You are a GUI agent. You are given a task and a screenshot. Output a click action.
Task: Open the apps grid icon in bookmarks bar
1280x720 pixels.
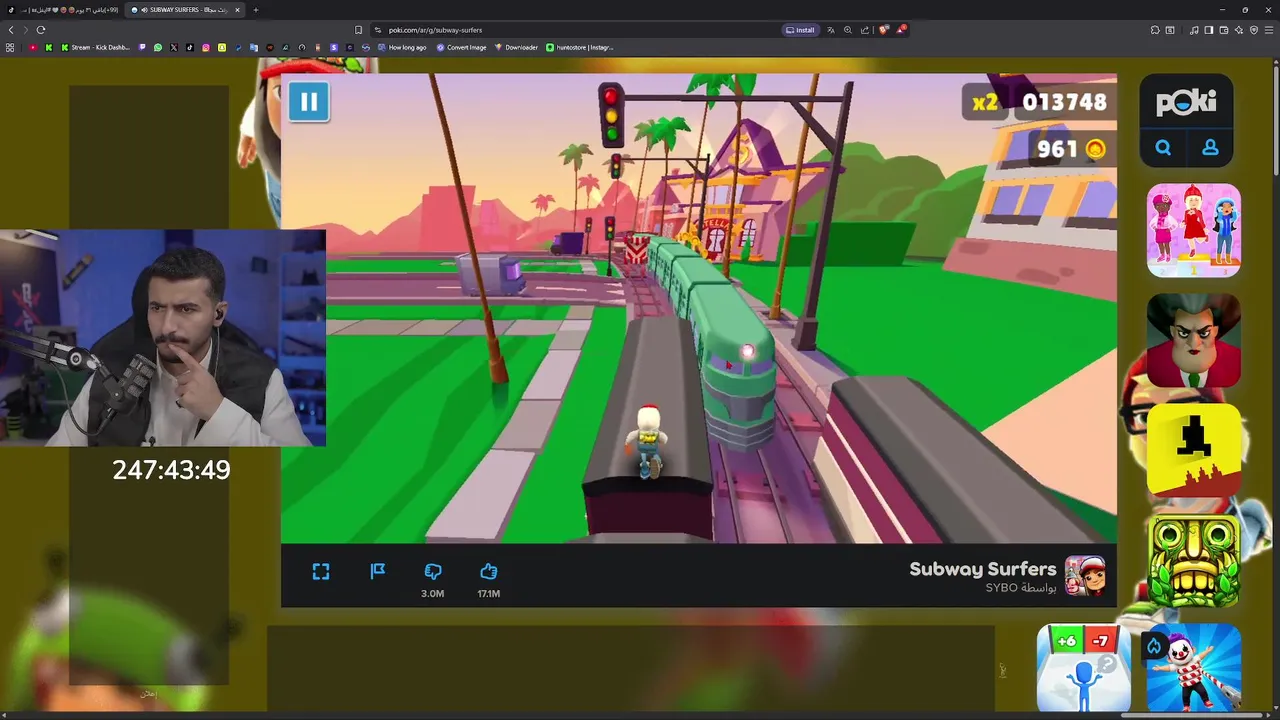pos(10,47)
